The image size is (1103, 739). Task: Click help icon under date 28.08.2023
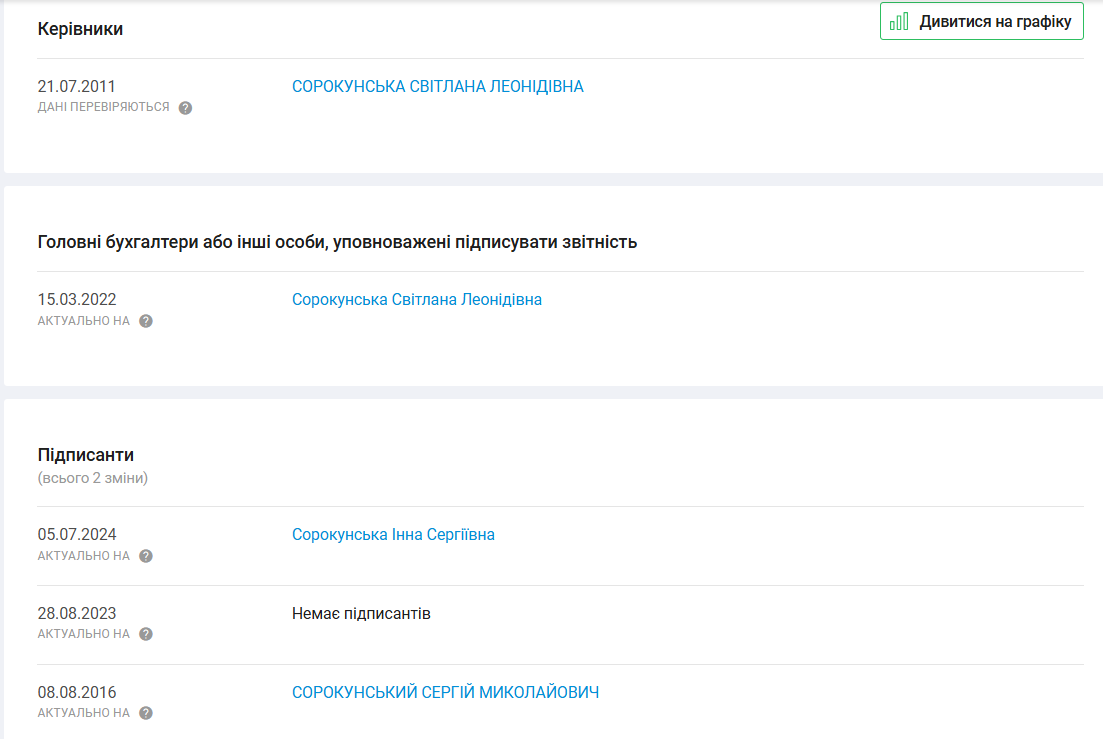click(146, 634)
